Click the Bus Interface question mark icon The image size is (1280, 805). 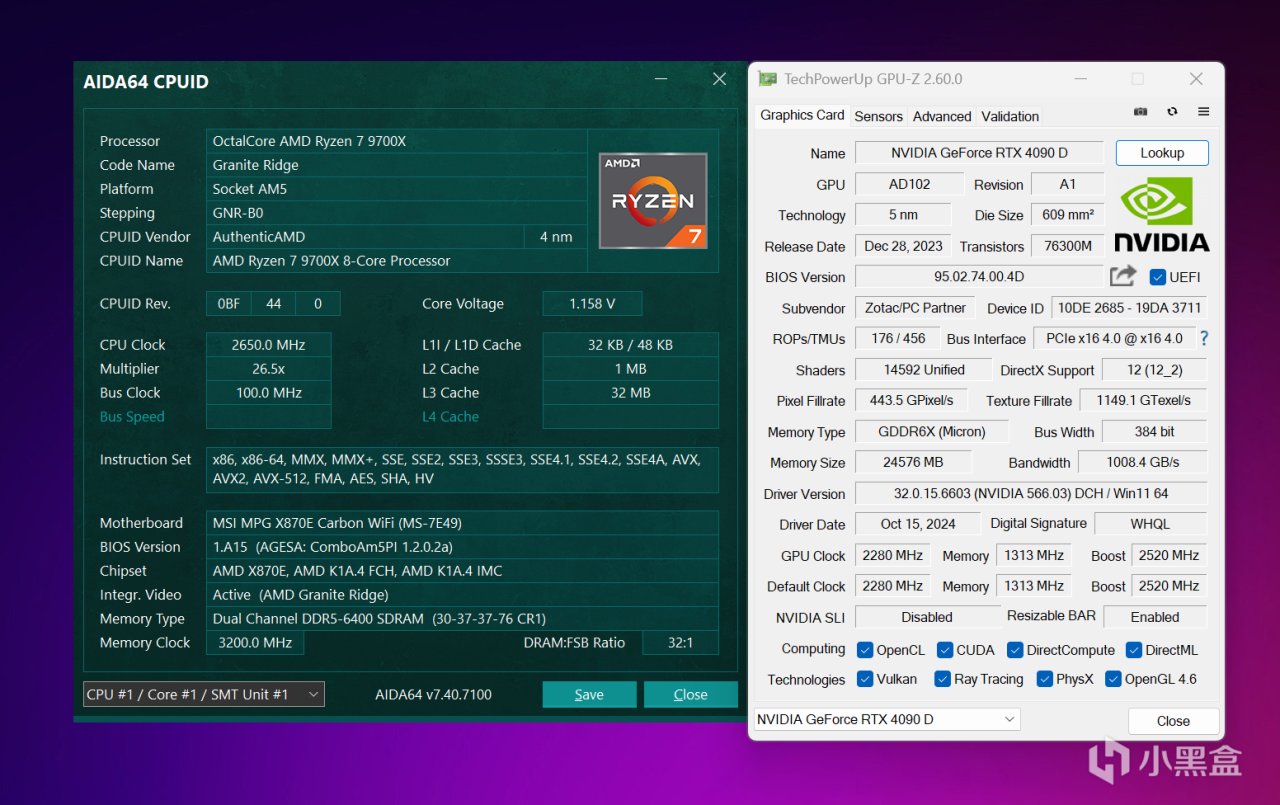[1204, 338]
